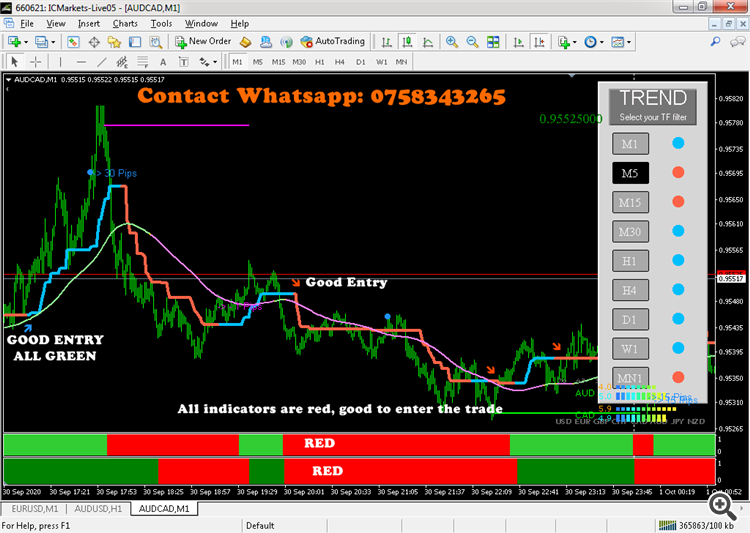Select the text label tool
Screen dimensions: 750x533
coord(183,62)
